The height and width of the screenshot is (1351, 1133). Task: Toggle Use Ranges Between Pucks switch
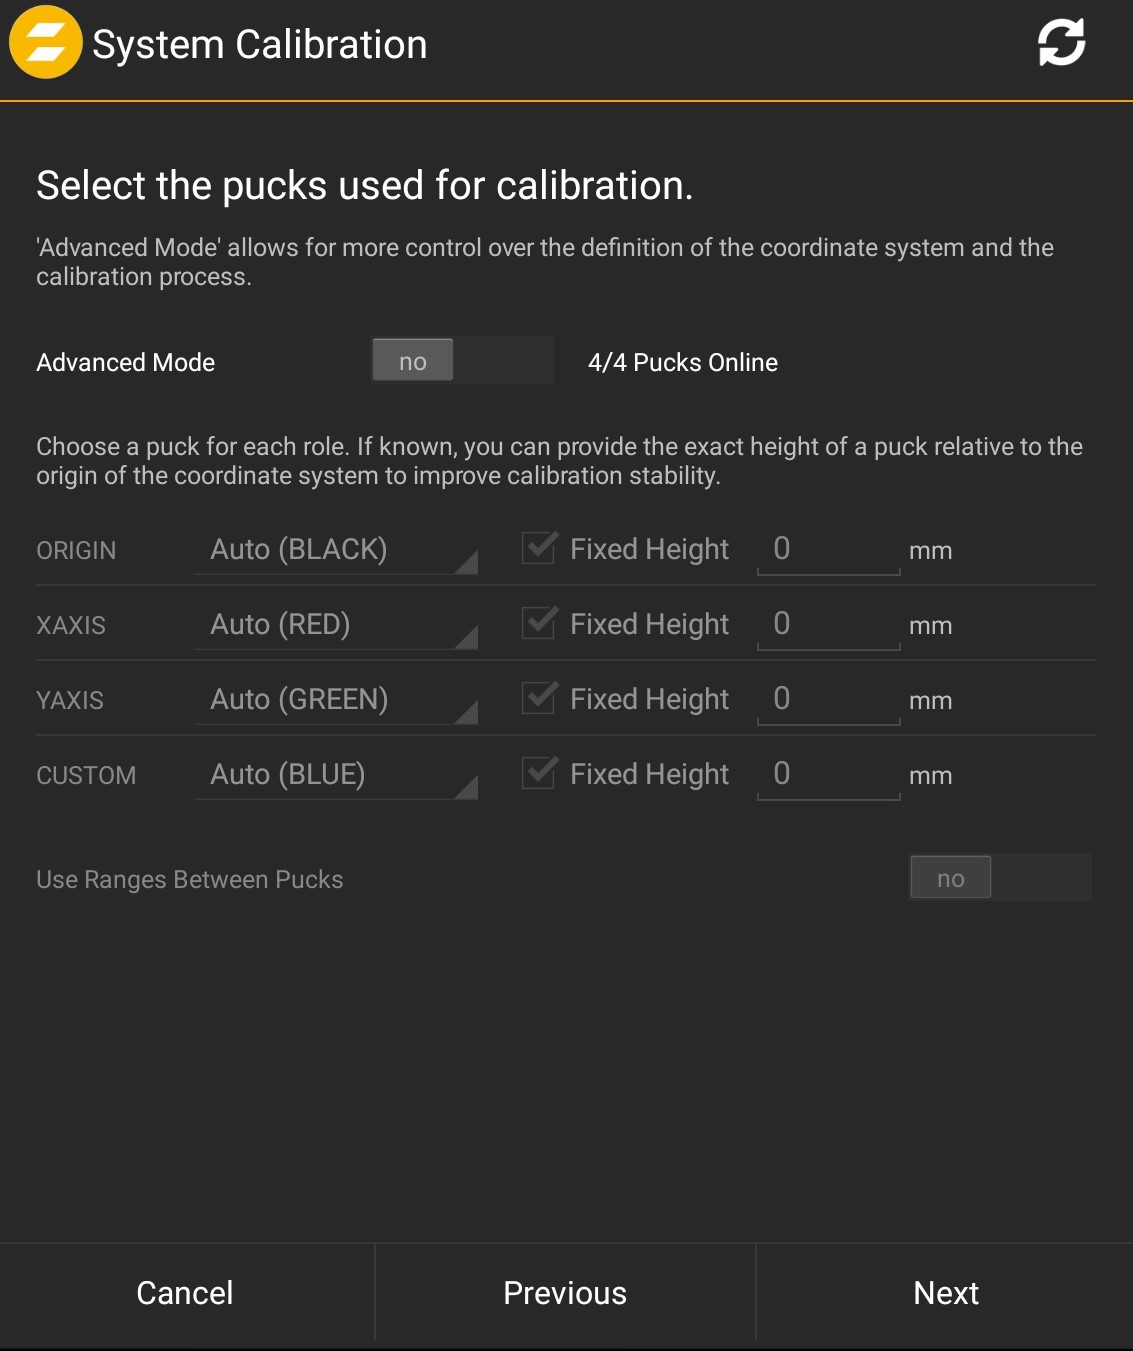[x=999, y=878]
